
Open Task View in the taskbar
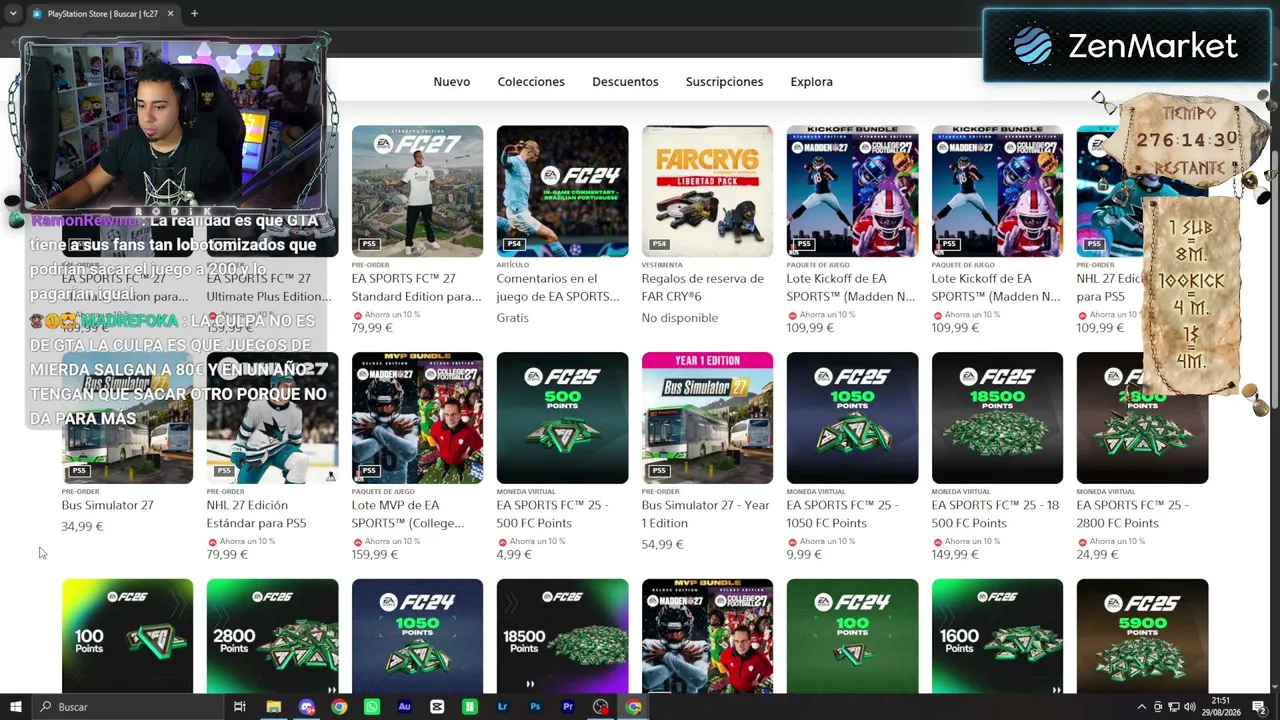(x=240, y=707)
